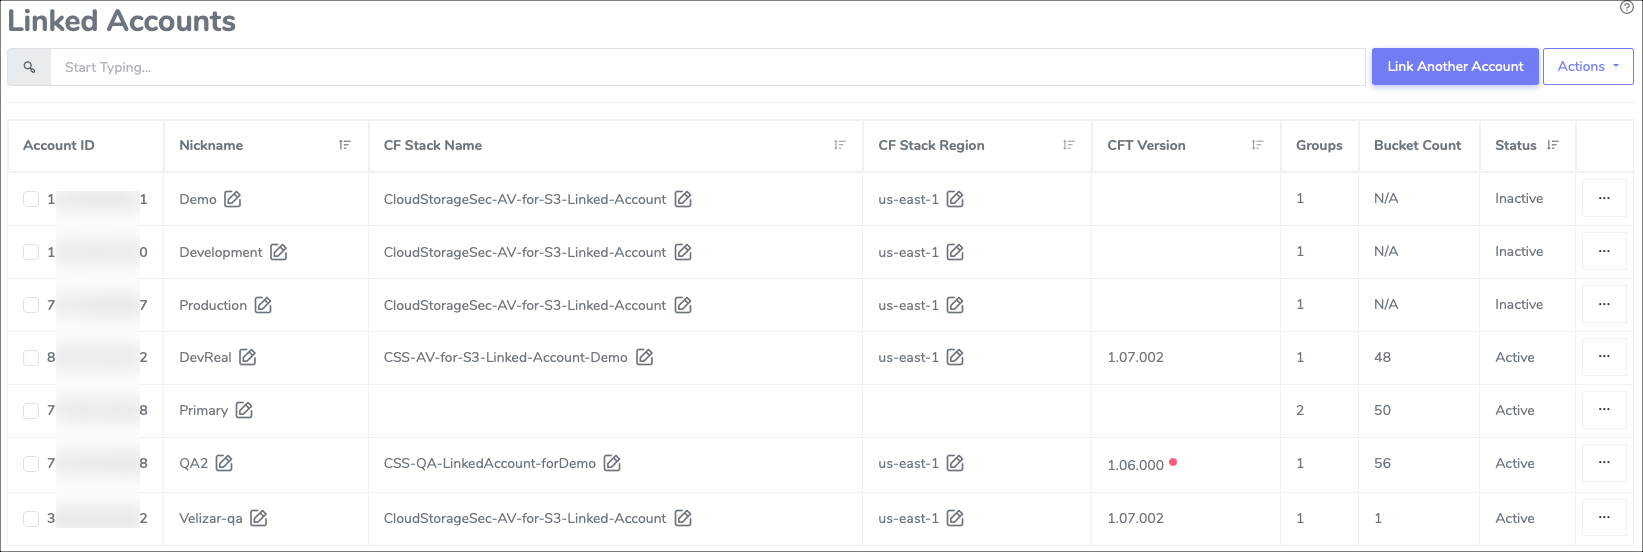This screenshot has height=552, width=1643.
Task: Edit the Development nickname
Action: 279,252
